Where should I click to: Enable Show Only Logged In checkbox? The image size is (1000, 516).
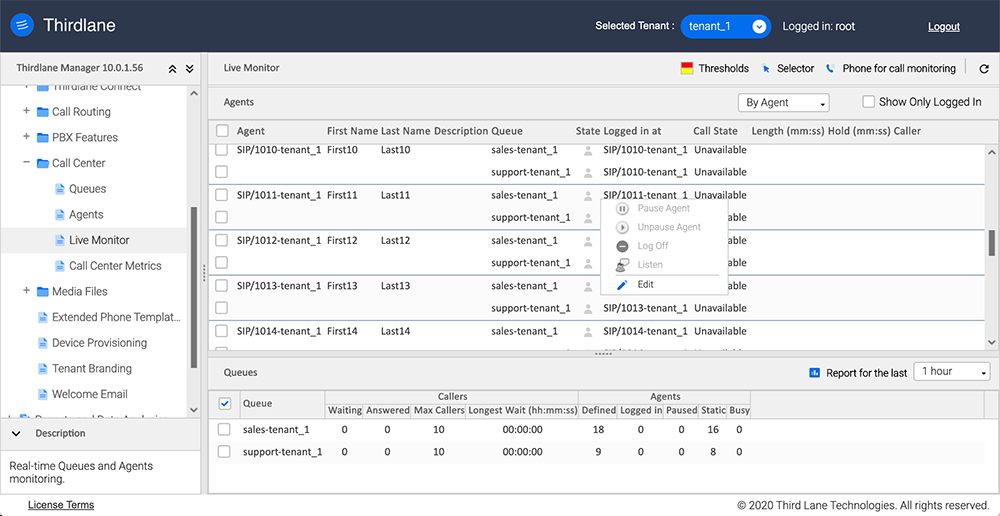click(869, 102)
